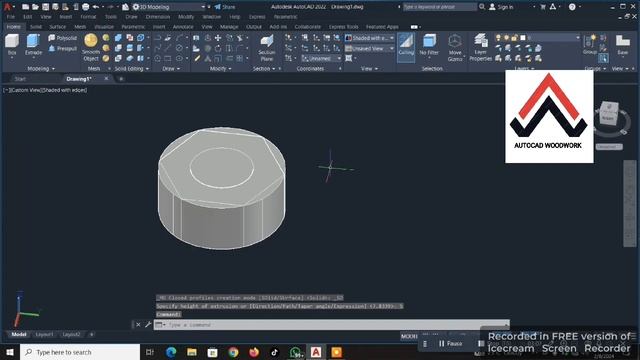Click the Save icon in quick access toolbar
Image resolution: width=640 pixels, height=360 pixels.
45,7
